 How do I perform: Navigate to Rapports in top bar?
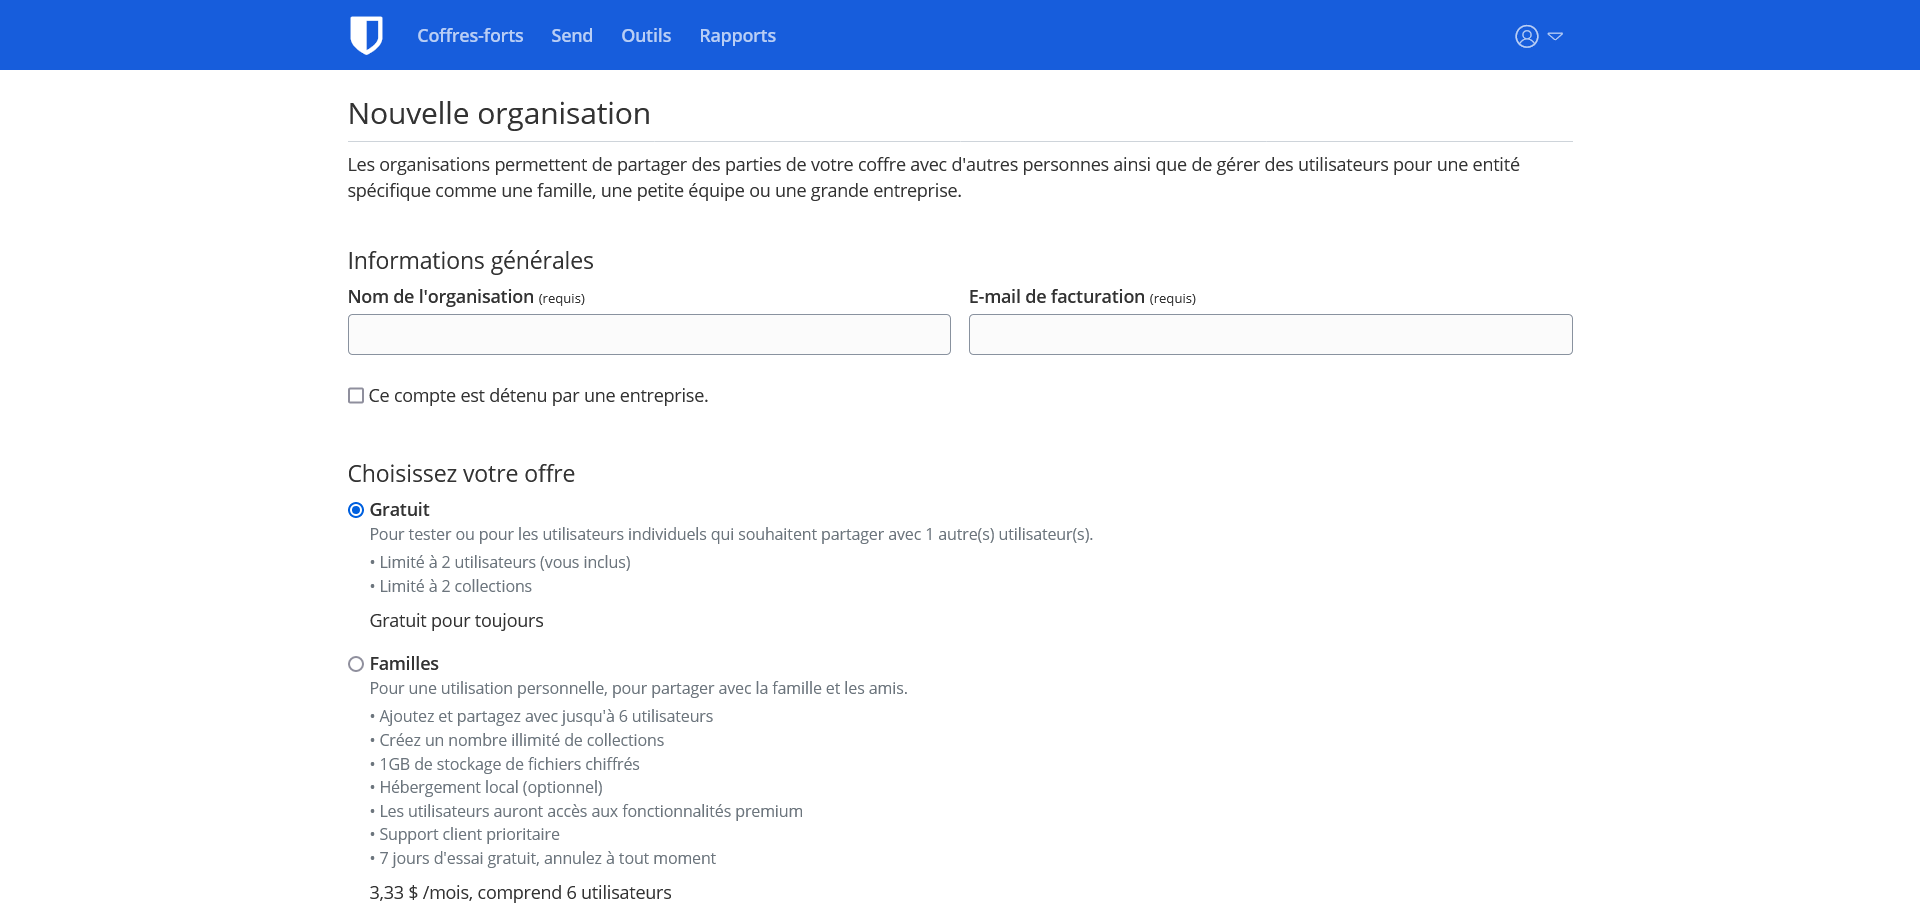737,36
